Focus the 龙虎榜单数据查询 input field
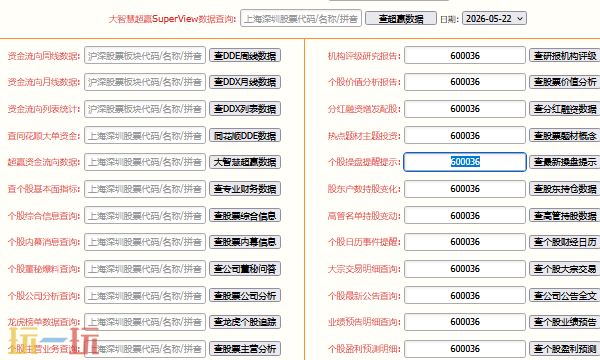 pos(145,322)
